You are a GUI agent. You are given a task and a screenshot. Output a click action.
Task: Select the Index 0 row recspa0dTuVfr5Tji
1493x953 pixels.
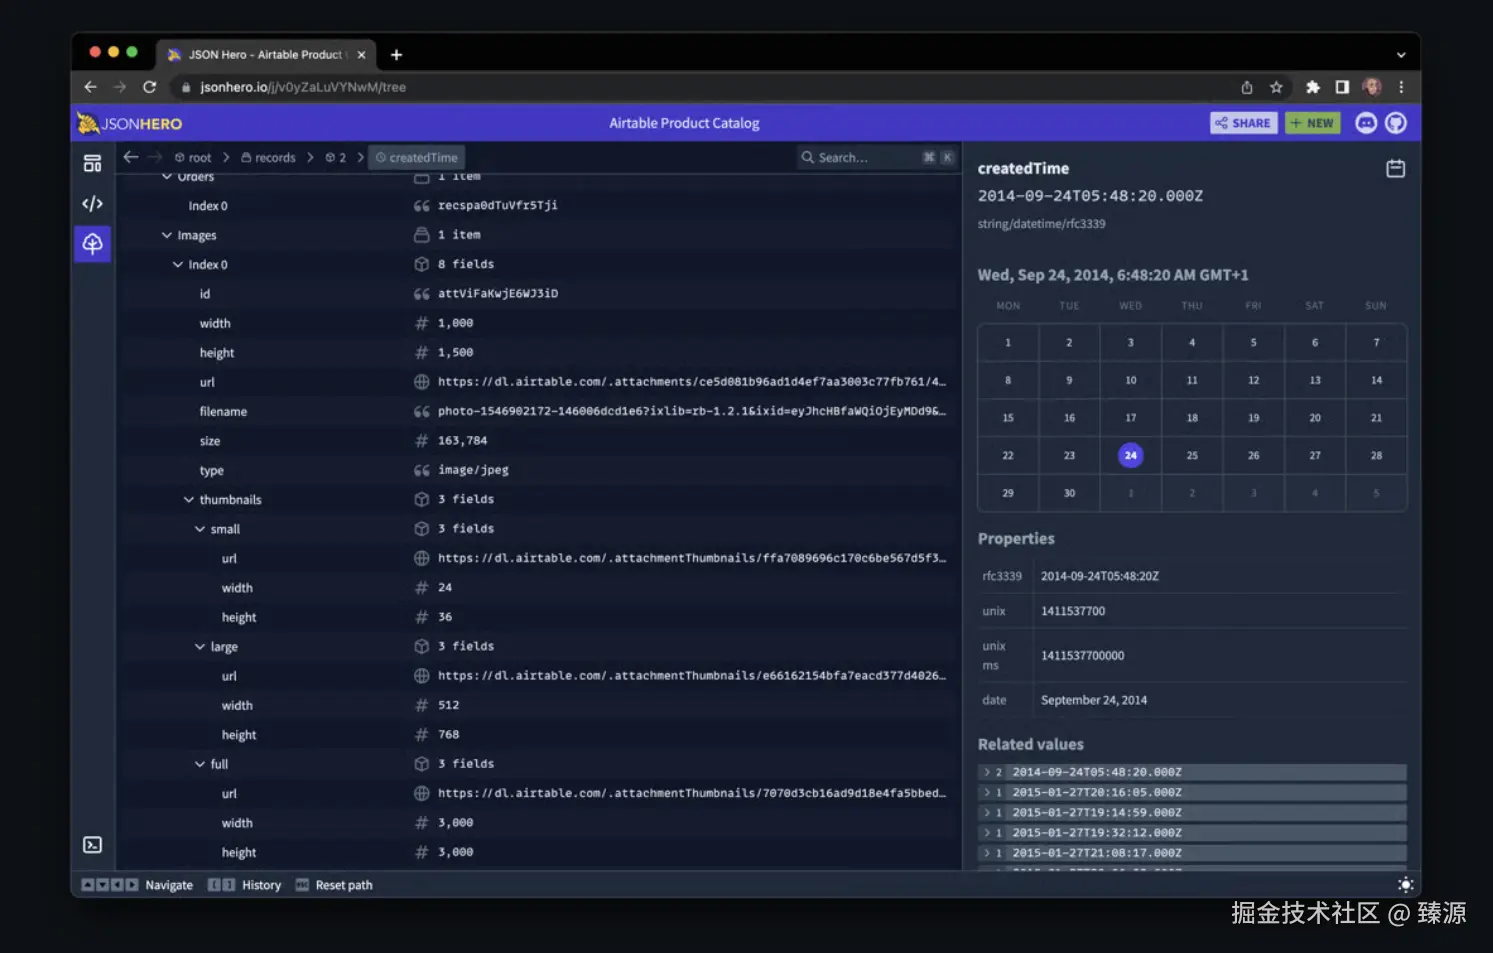(x=540, y=205)
